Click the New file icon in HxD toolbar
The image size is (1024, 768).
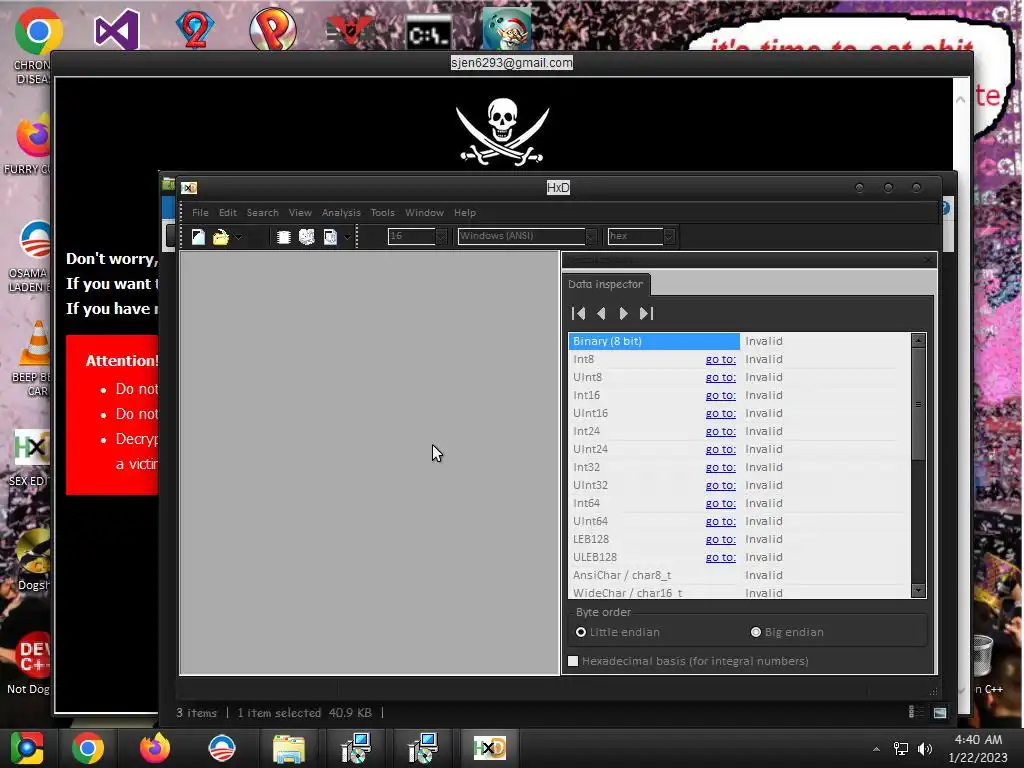click(198, 236)
